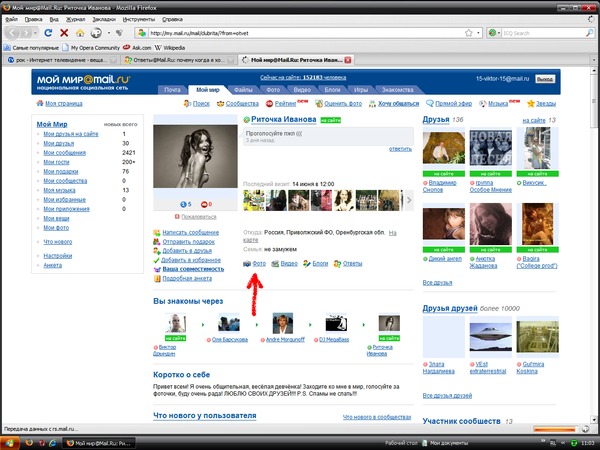Click the Ask.com bookmark
600x450 pixels.
click(x=137, y=48)
